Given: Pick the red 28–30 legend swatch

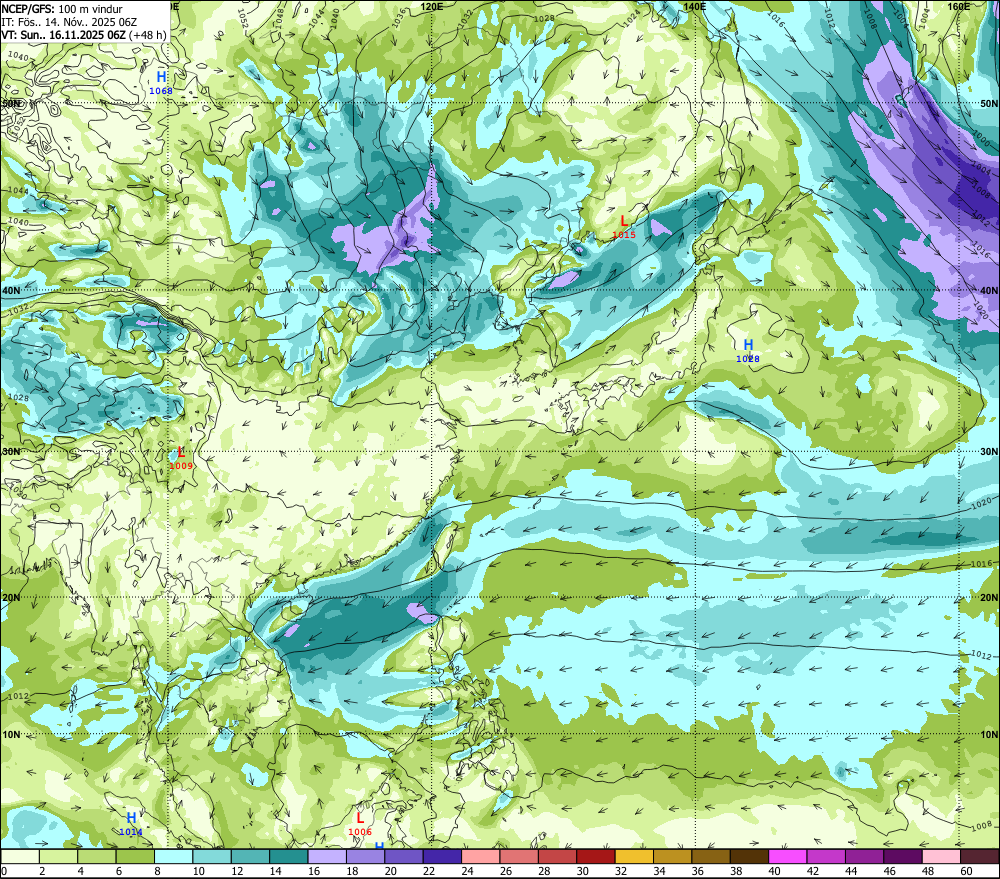Looking at the screenshot, I should pos(557,856).
